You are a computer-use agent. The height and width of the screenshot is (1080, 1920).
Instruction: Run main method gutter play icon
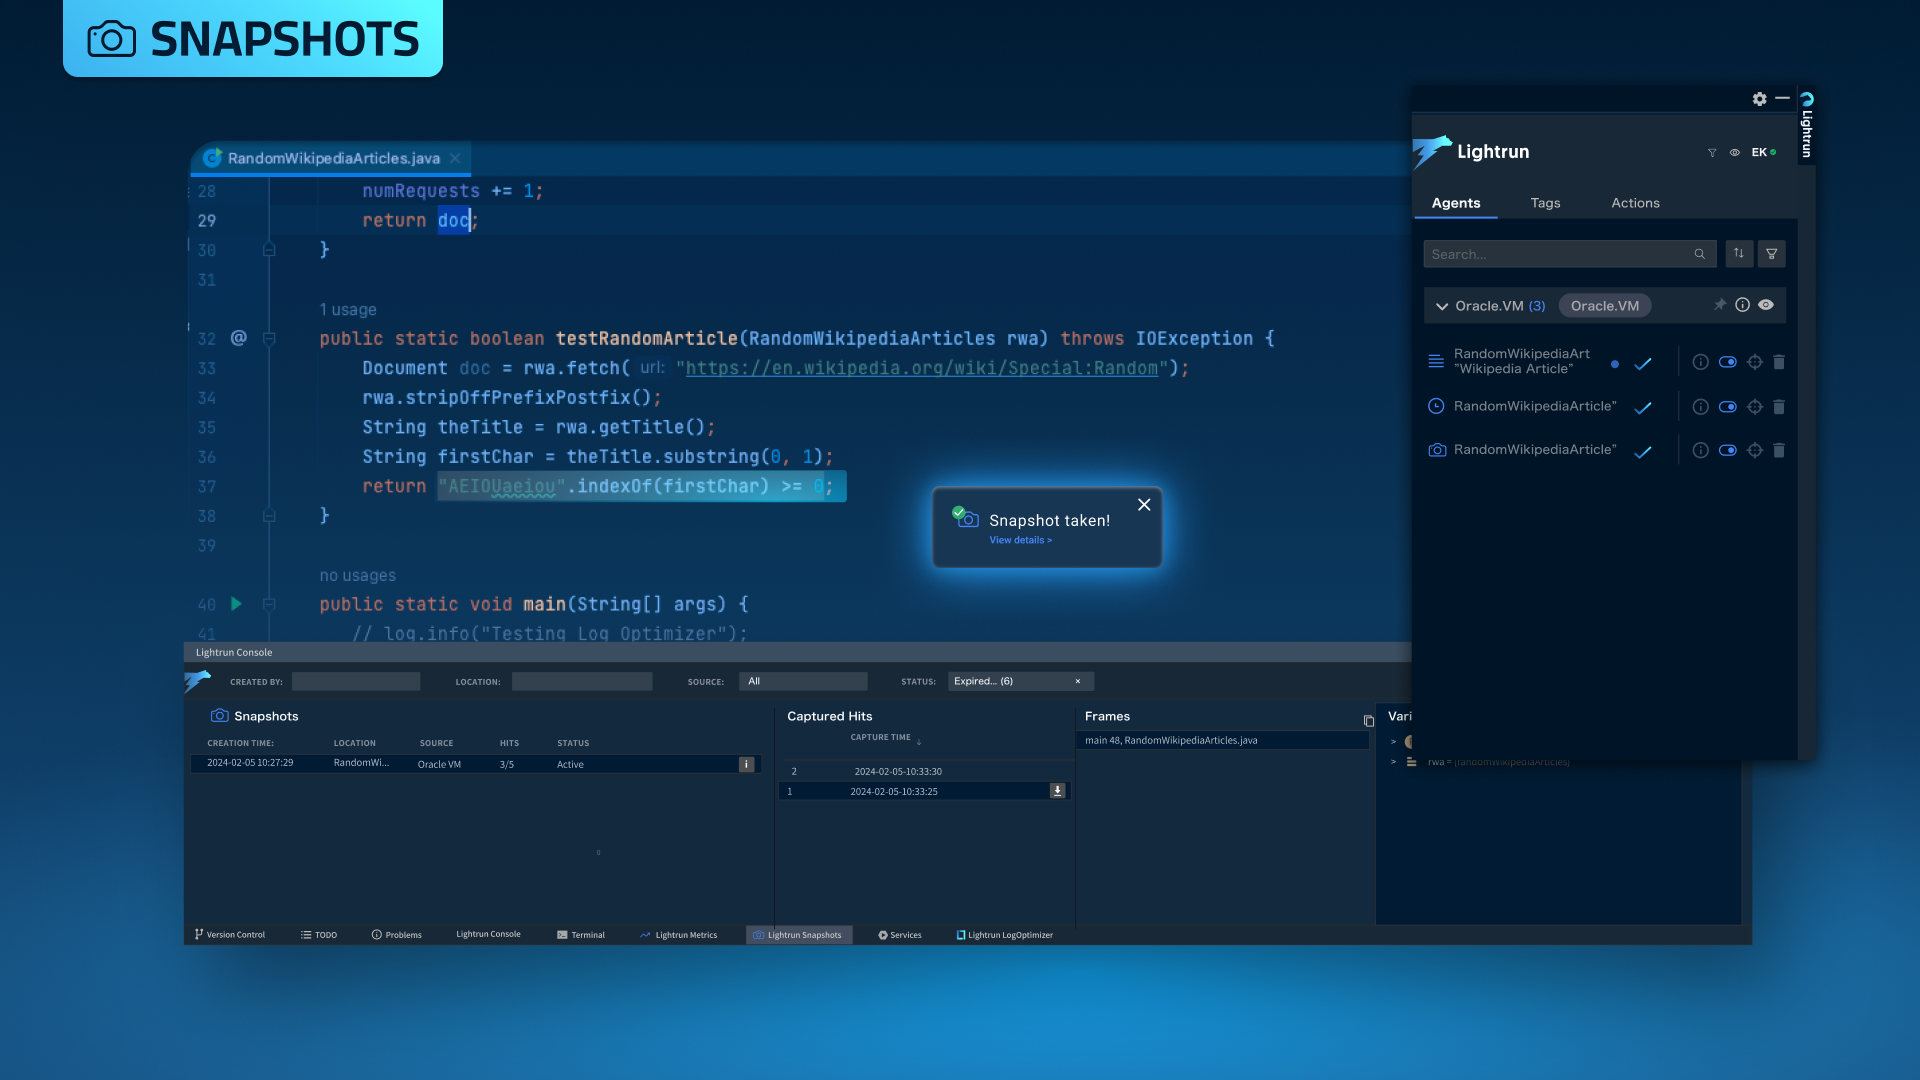coord(237,604)
